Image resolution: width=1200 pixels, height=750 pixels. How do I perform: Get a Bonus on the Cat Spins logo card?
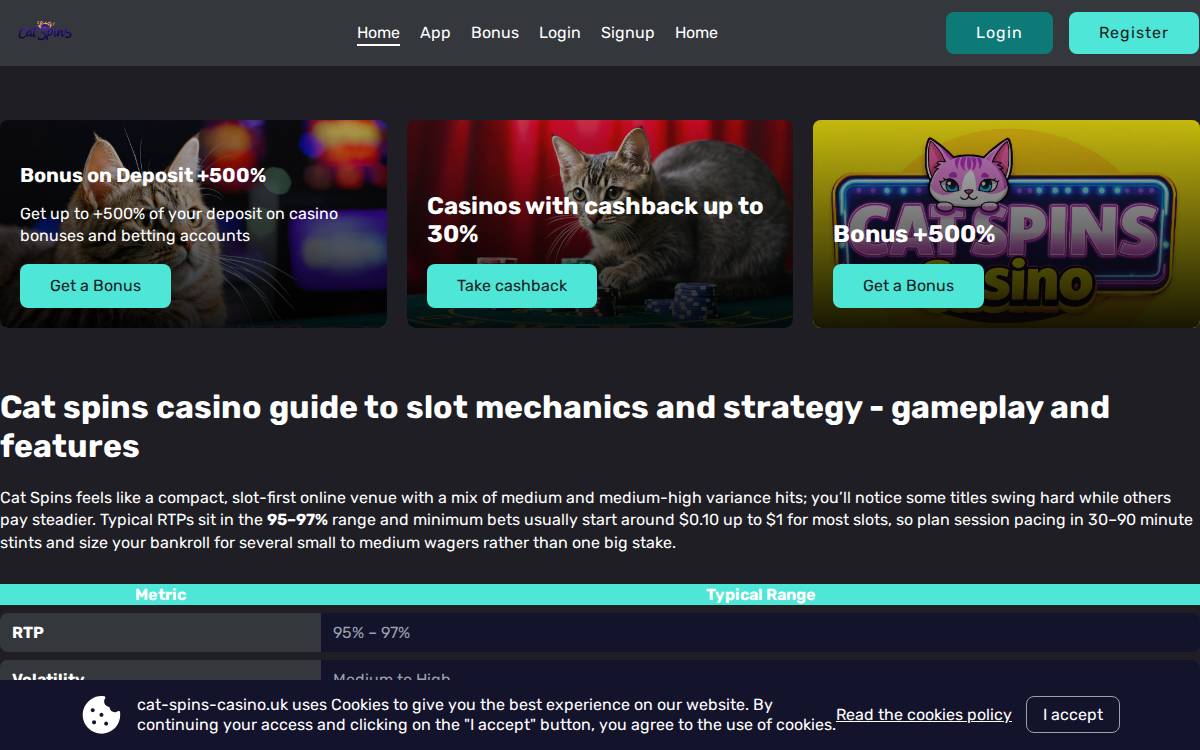[x=908, y=286]
